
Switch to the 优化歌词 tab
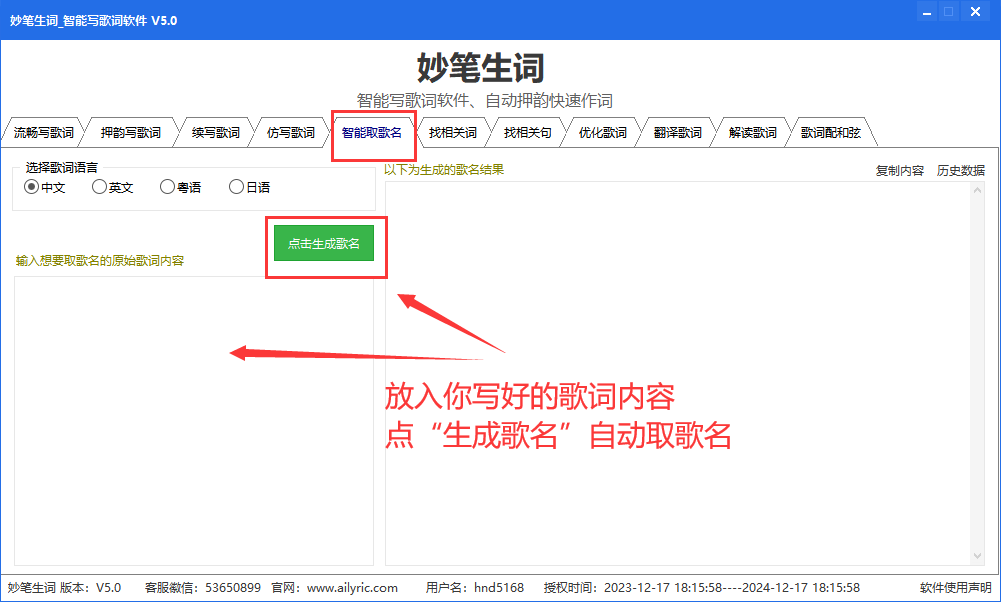click(603, 133)
